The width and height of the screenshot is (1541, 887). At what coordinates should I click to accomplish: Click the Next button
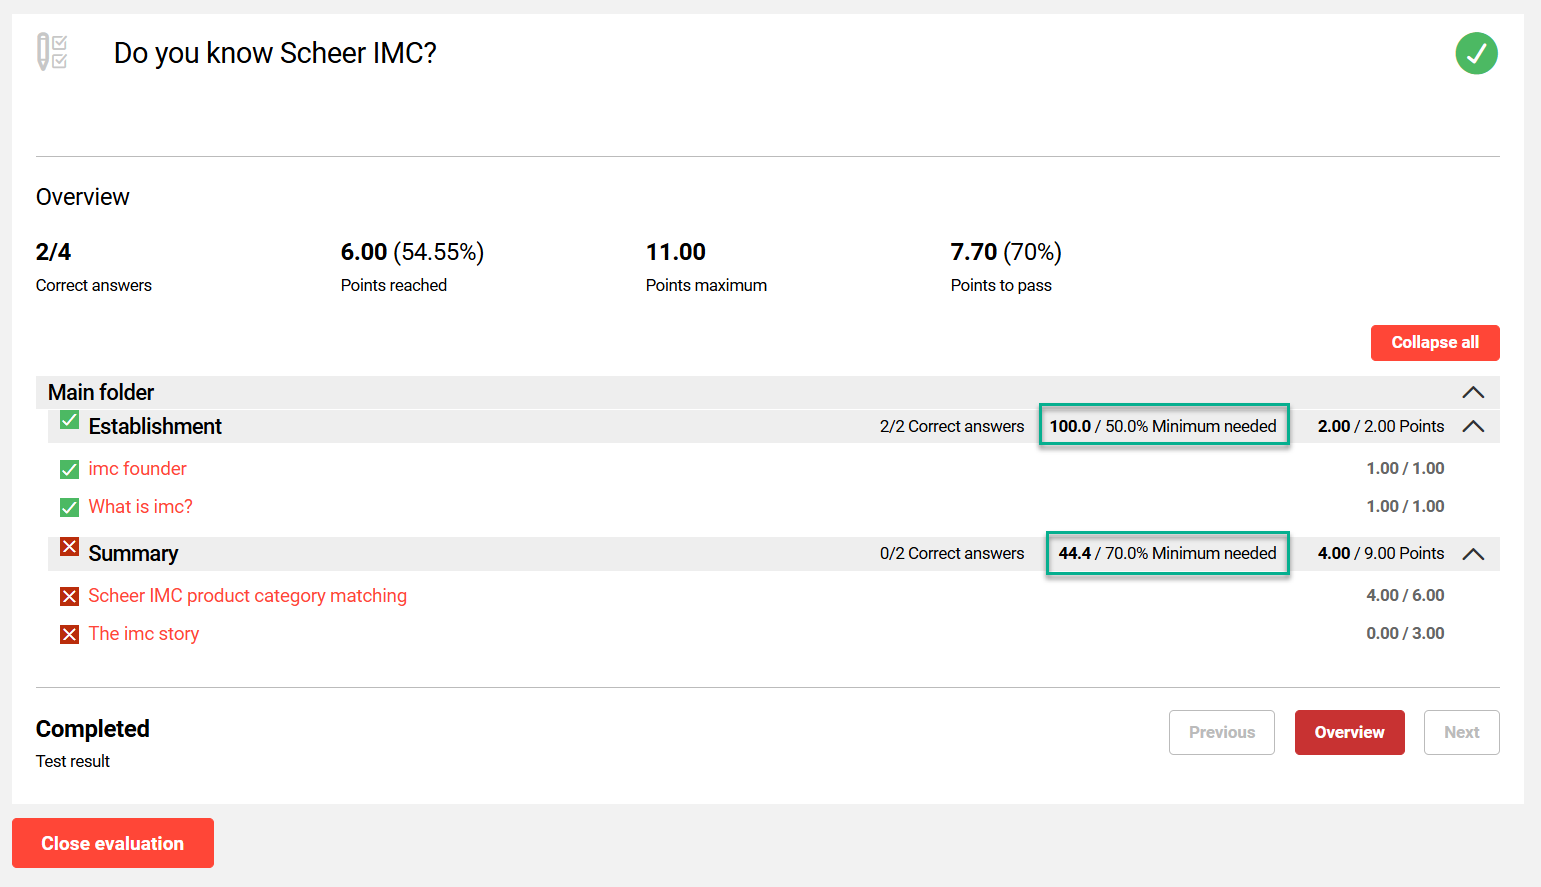1462,732
